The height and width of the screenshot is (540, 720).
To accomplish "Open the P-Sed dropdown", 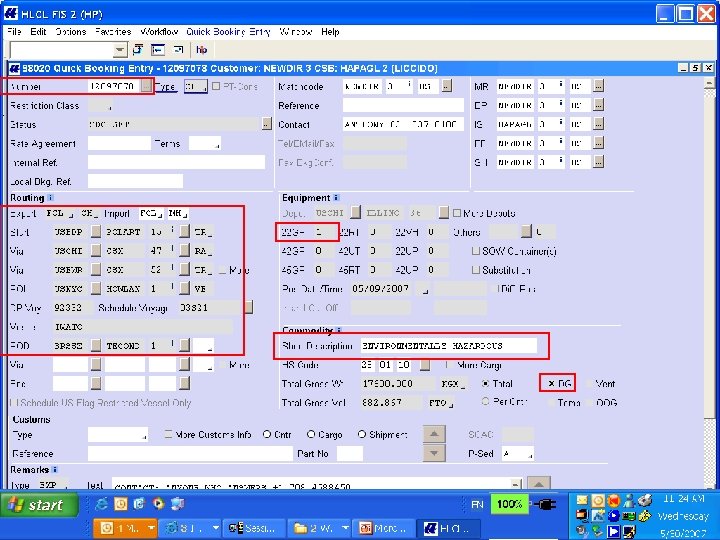I will click(530, 454).
